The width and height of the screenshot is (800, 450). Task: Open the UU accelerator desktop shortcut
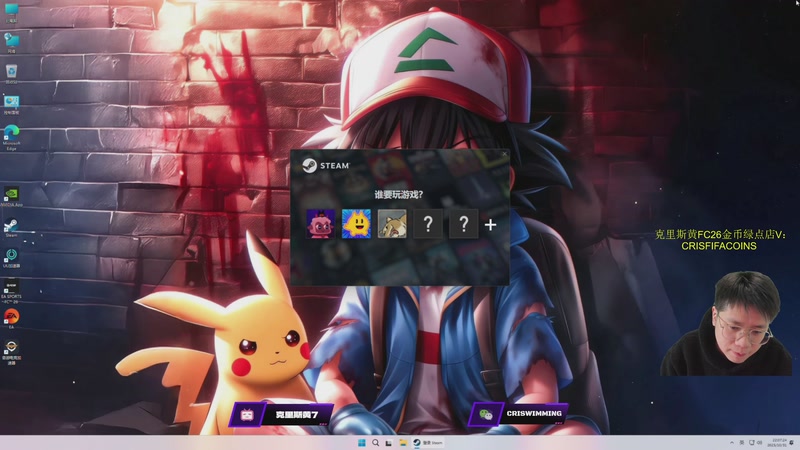(11, 258)
